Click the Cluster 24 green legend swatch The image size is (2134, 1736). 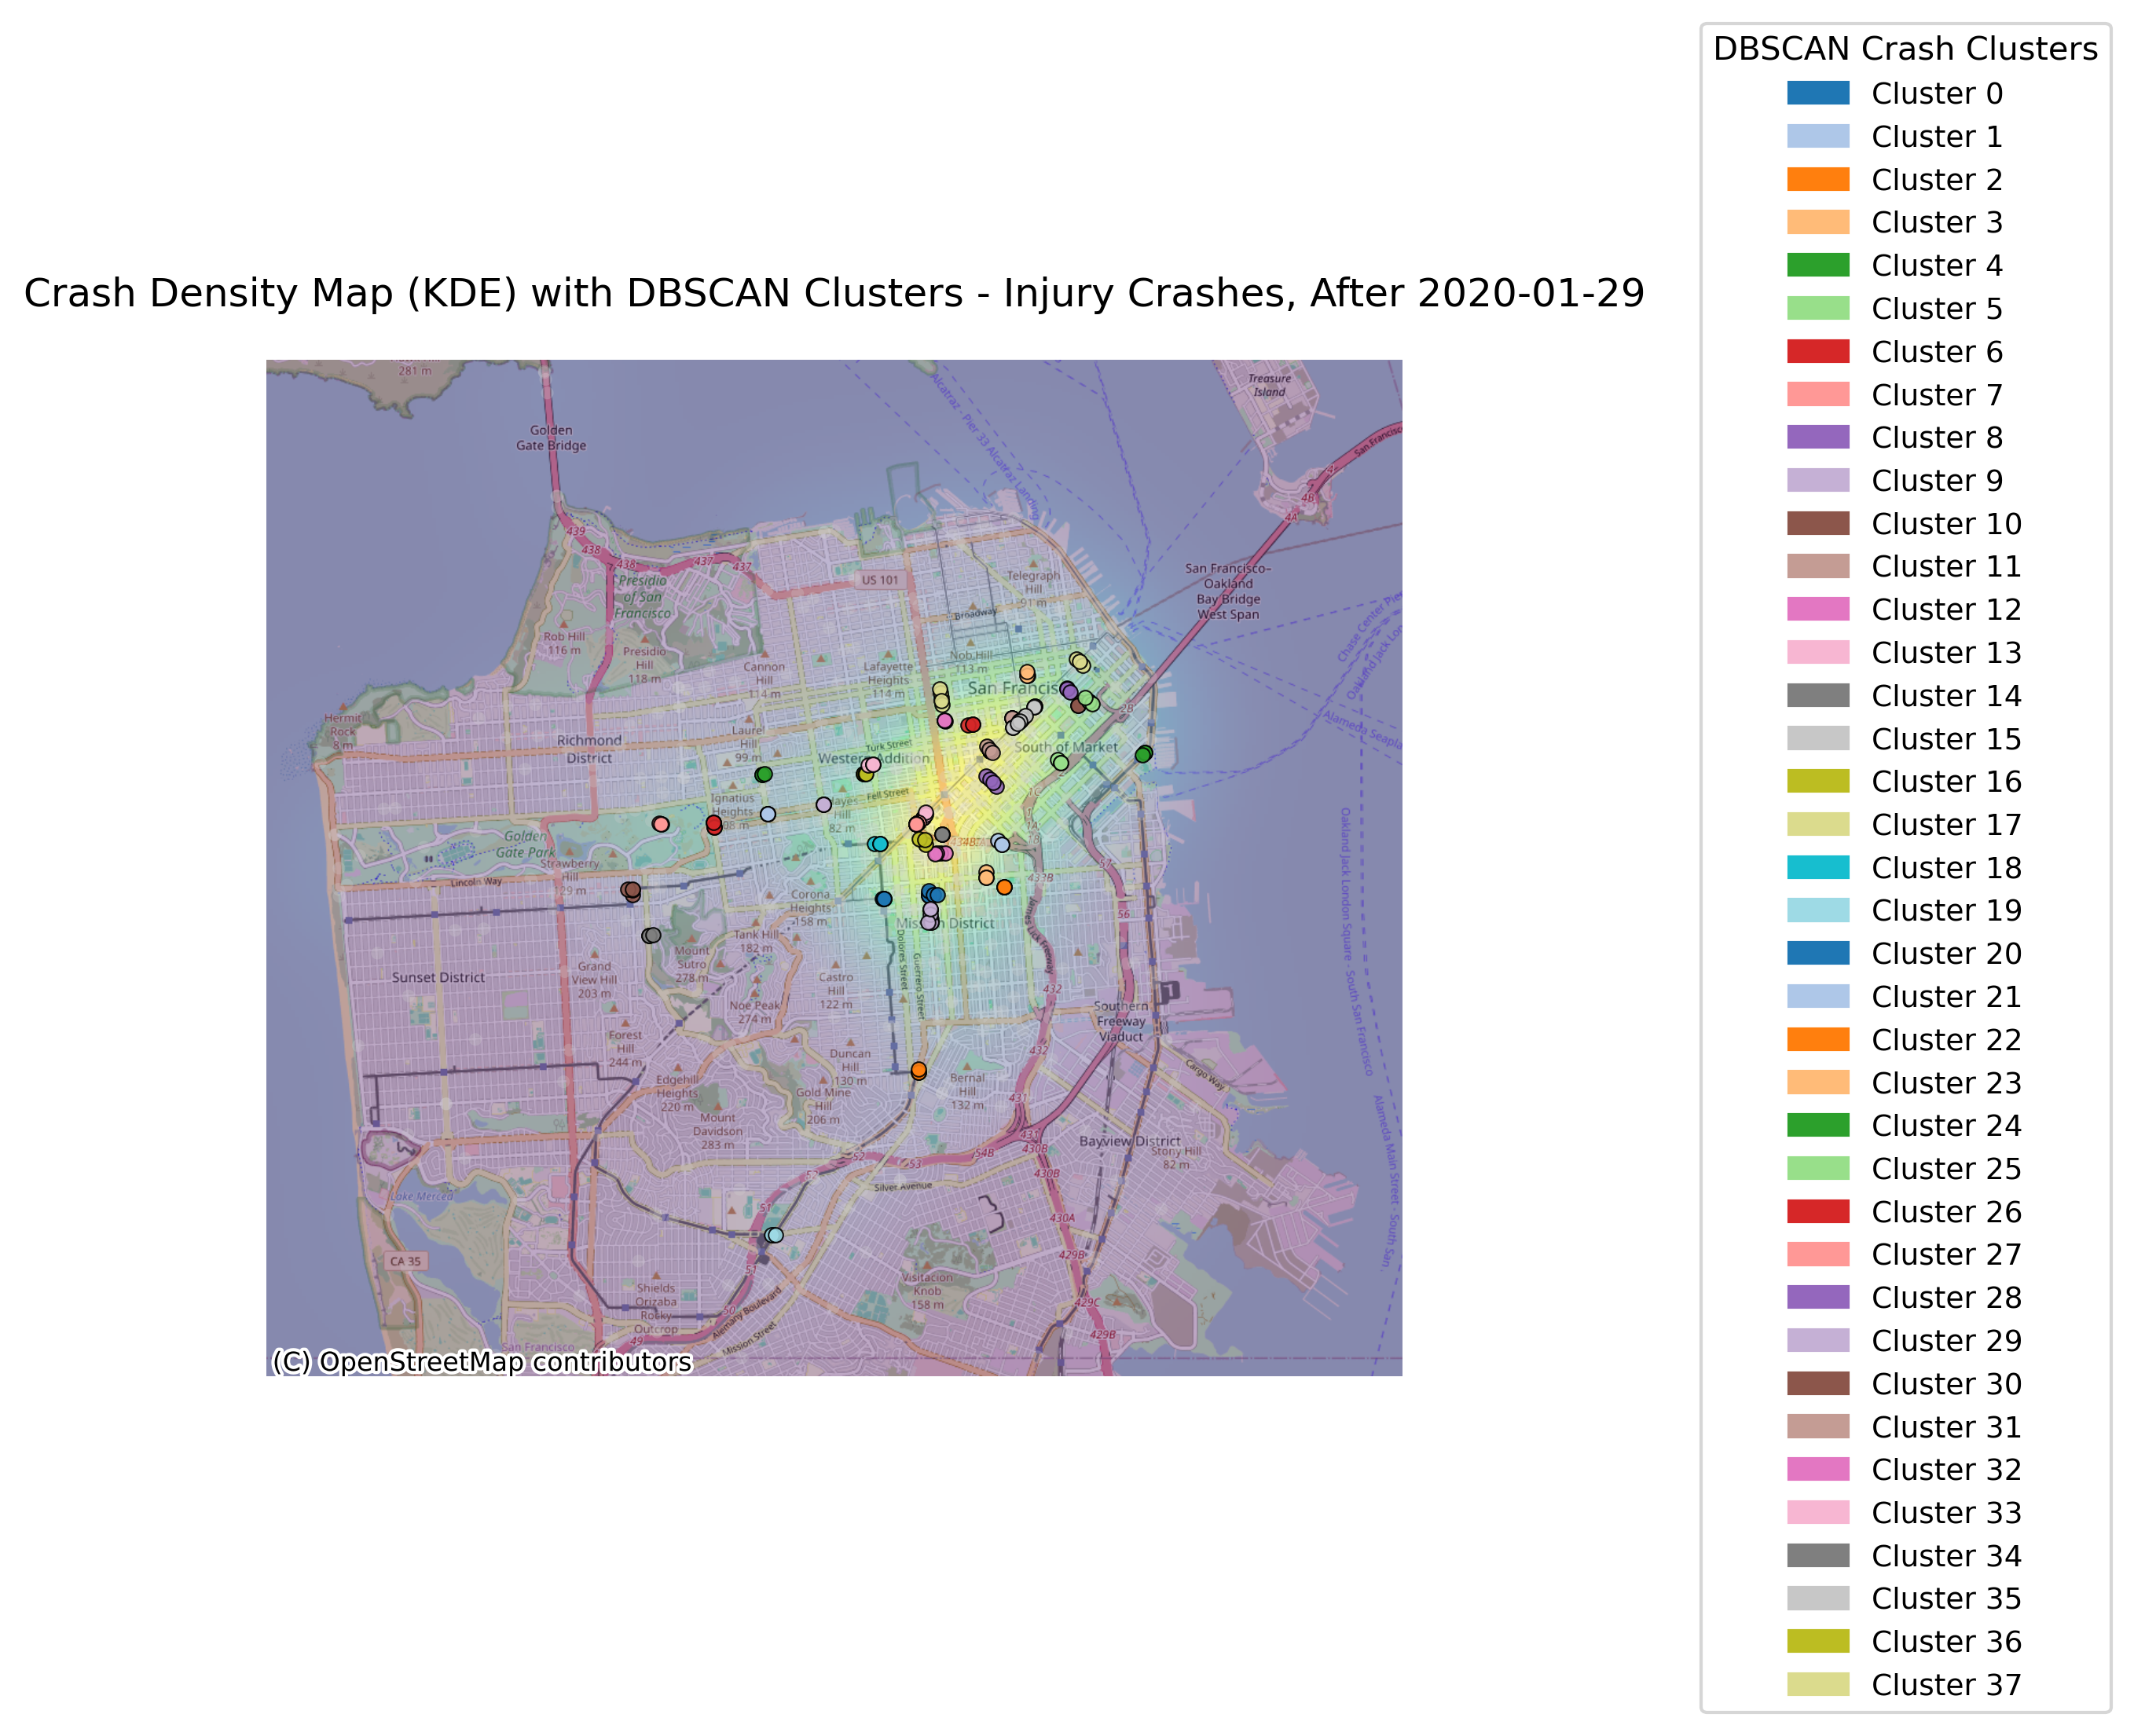[1817, 1125]
